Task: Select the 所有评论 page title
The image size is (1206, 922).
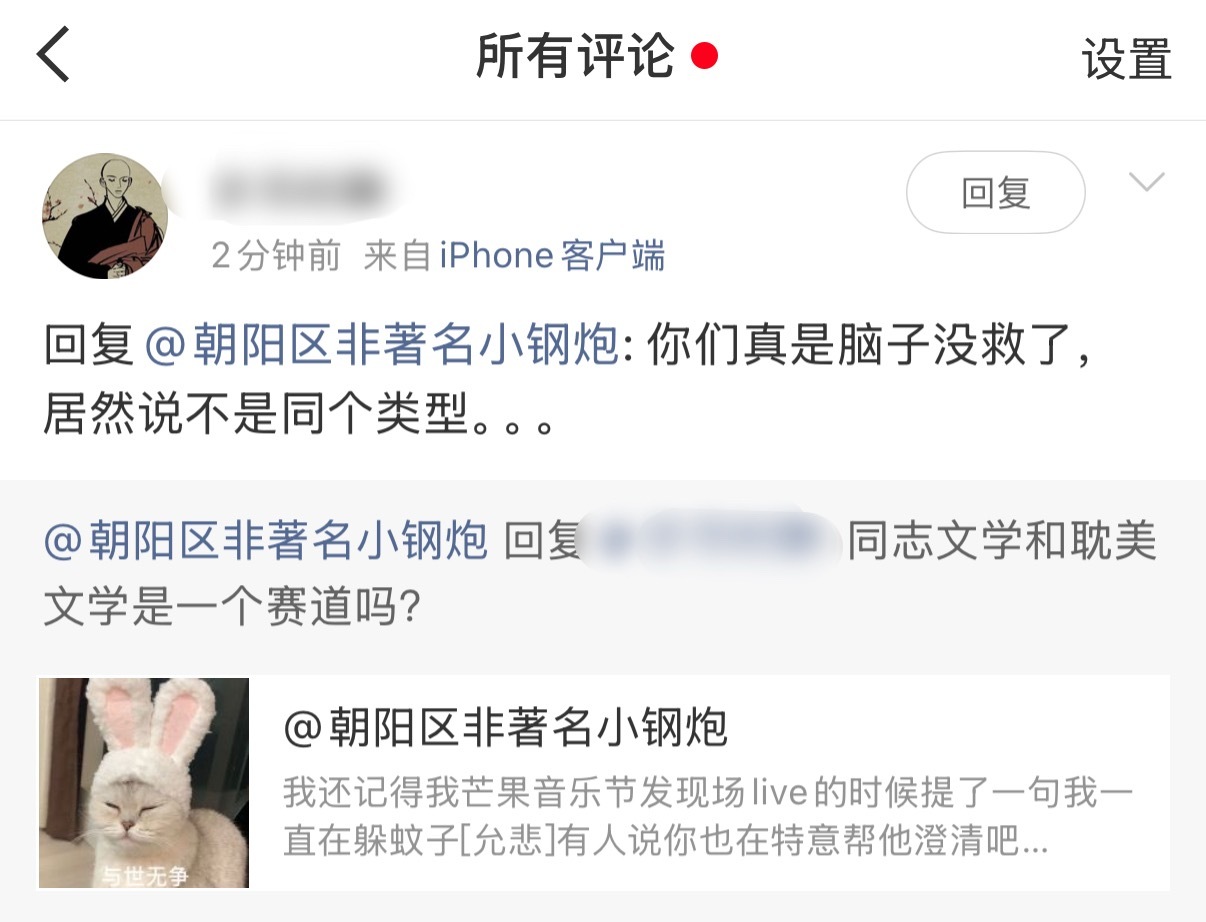Action: (575, 56)
